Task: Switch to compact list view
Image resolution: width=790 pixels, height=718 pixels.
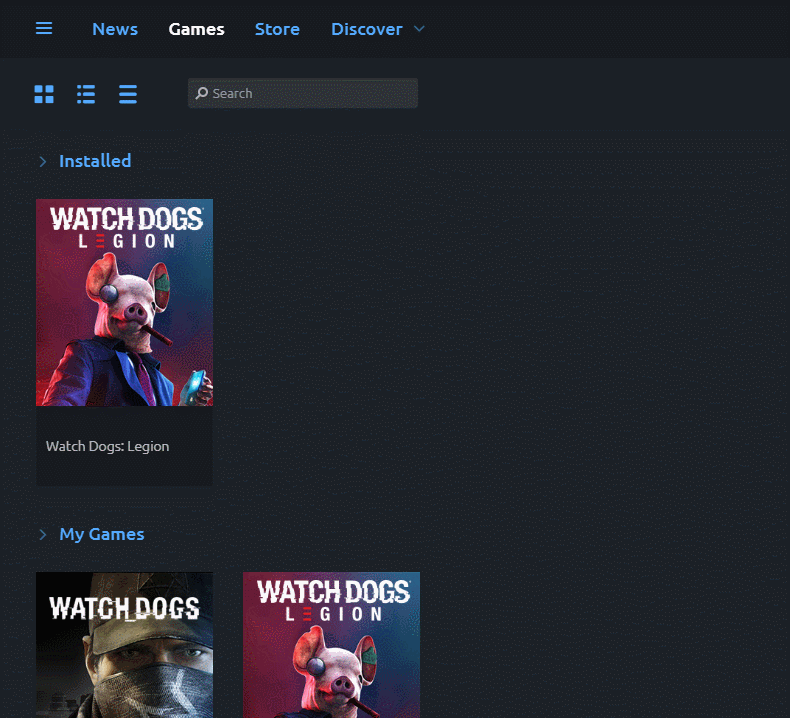Action: click(x=128, y=94)
